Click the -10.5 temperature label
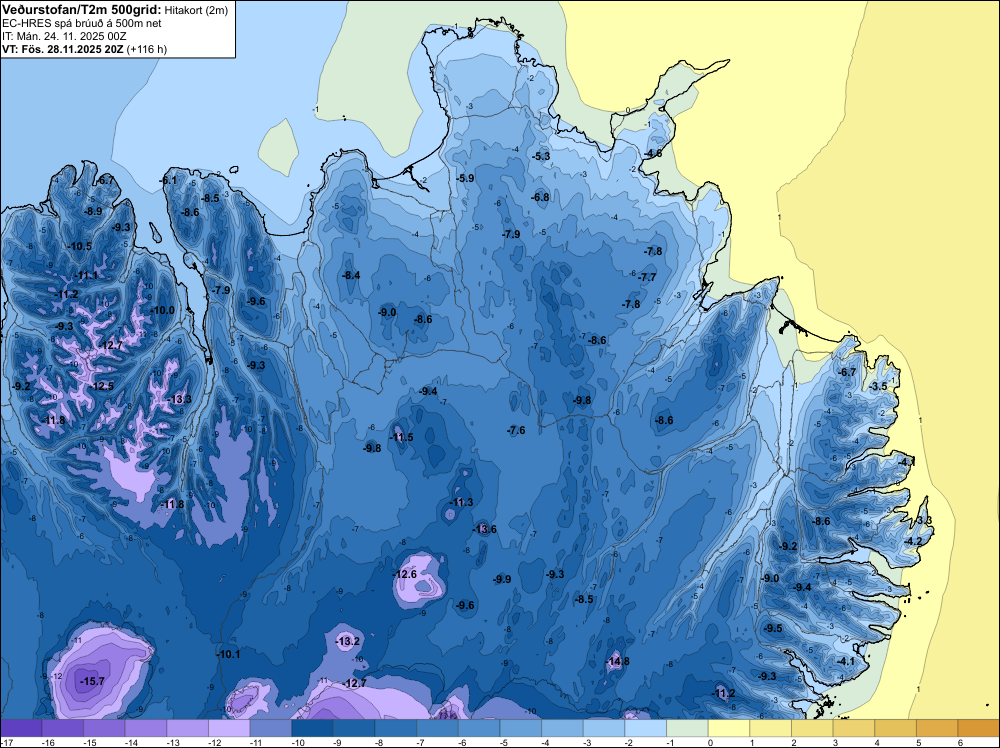Image resolution: width=1000 pixels, height=748 pixels. (x=80, y=246)
